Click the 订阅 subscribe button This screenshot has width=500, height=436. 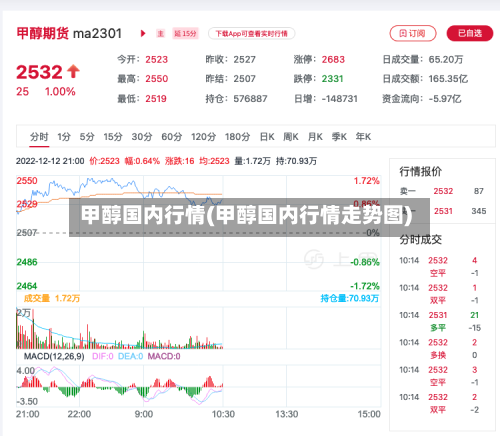[x=413, y=33]
